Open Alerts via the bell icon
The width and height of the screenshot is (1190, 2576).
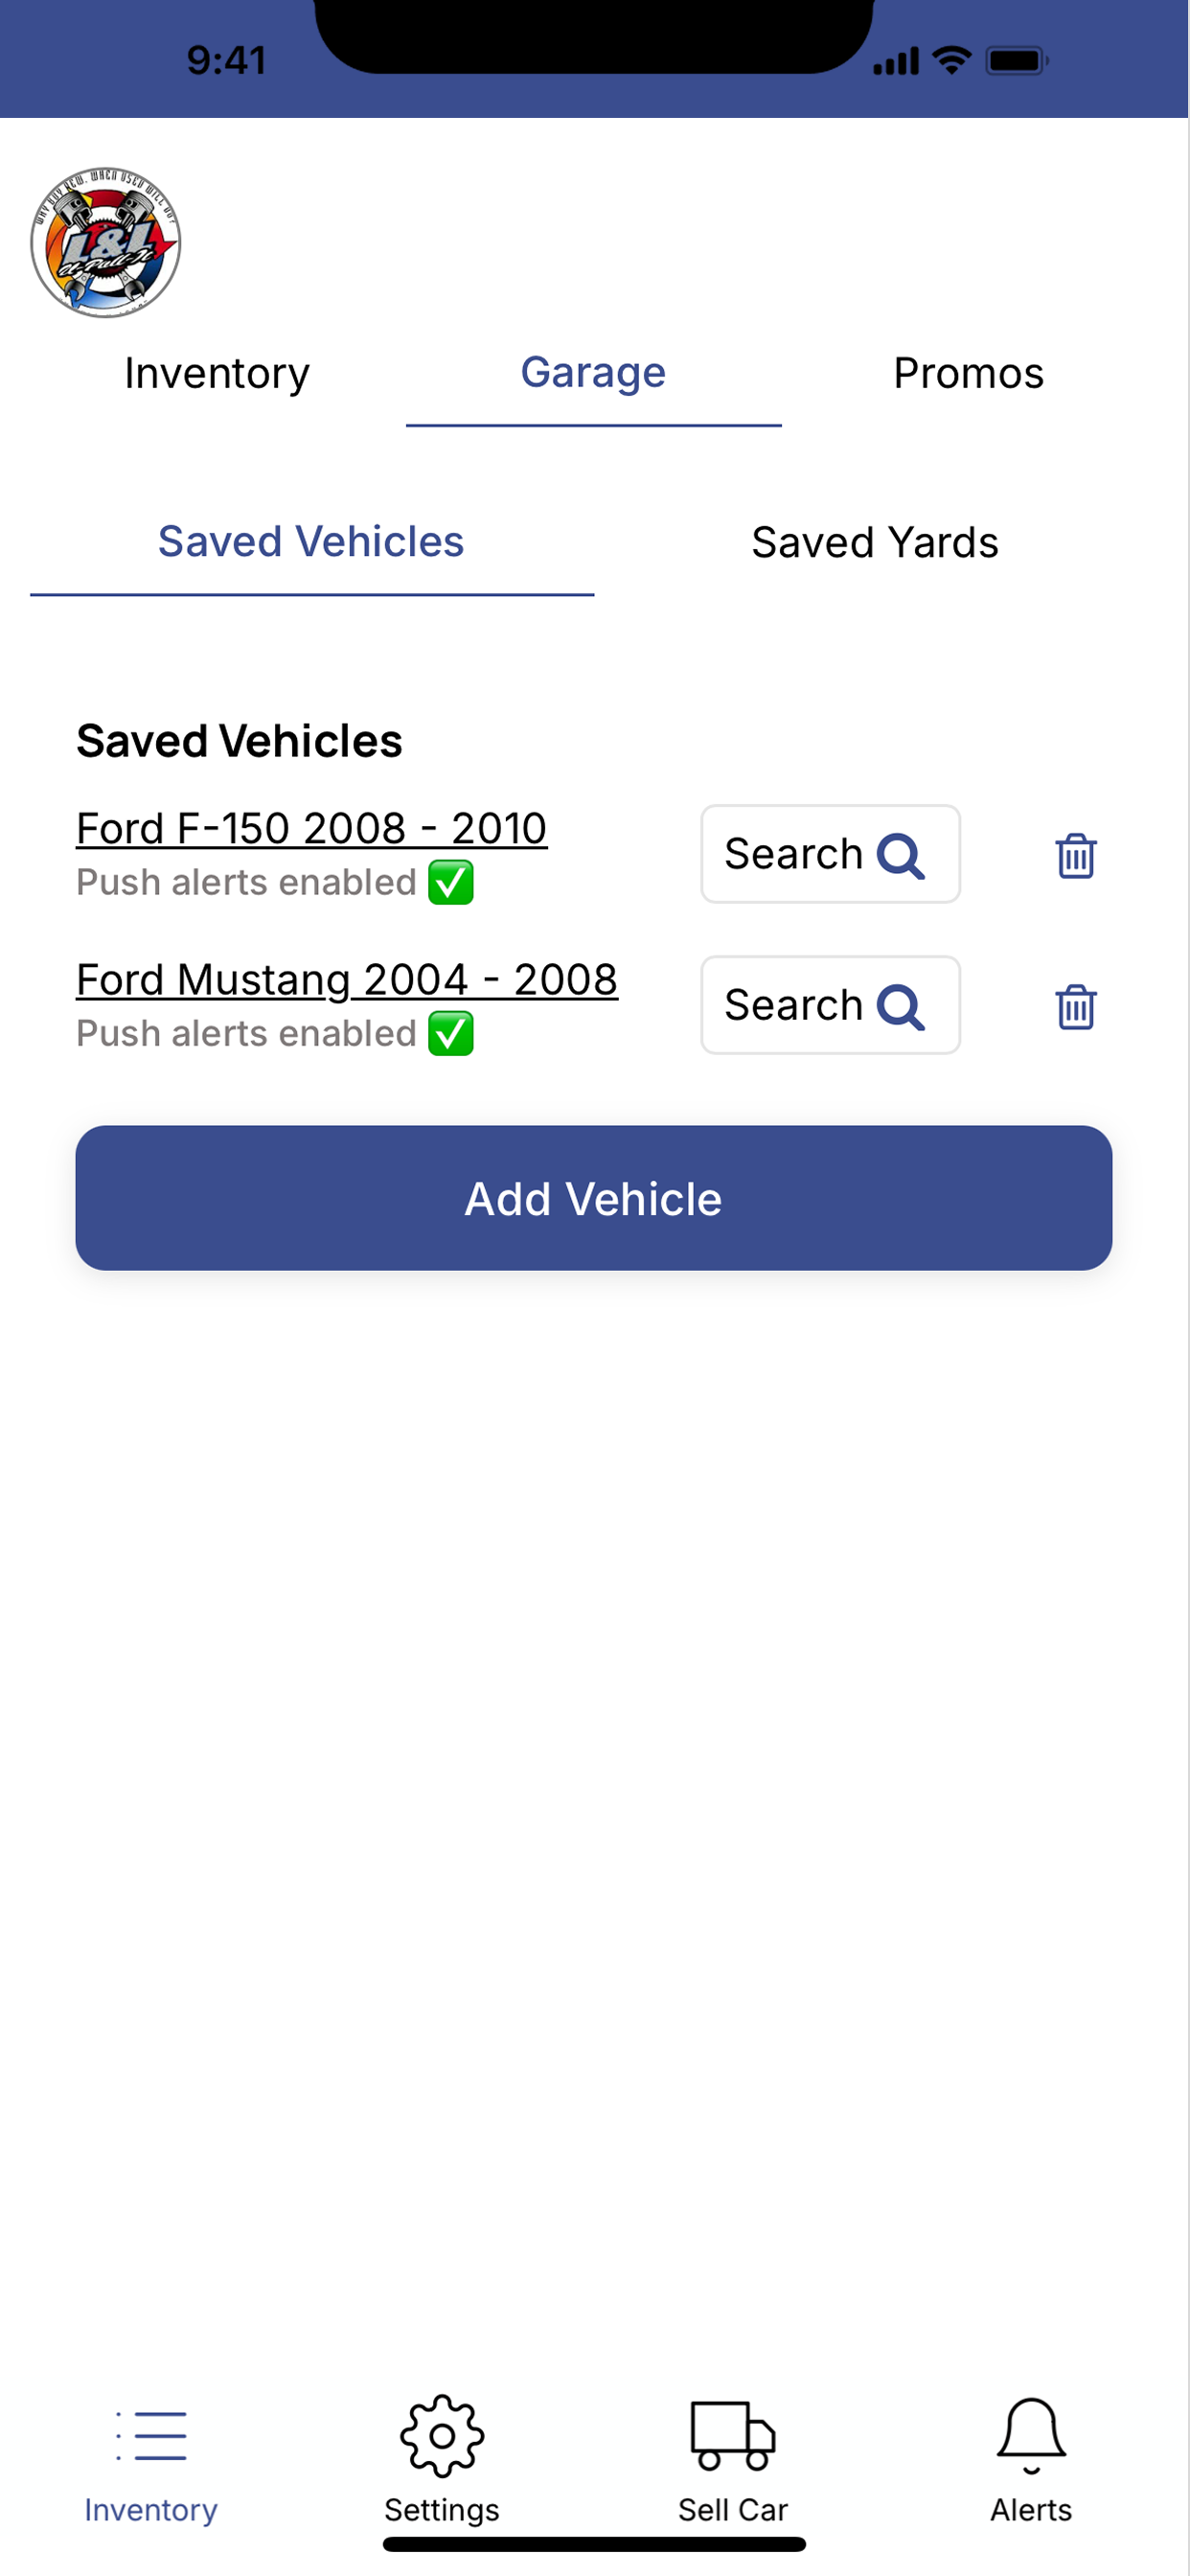click(x=1031, y=2436)
